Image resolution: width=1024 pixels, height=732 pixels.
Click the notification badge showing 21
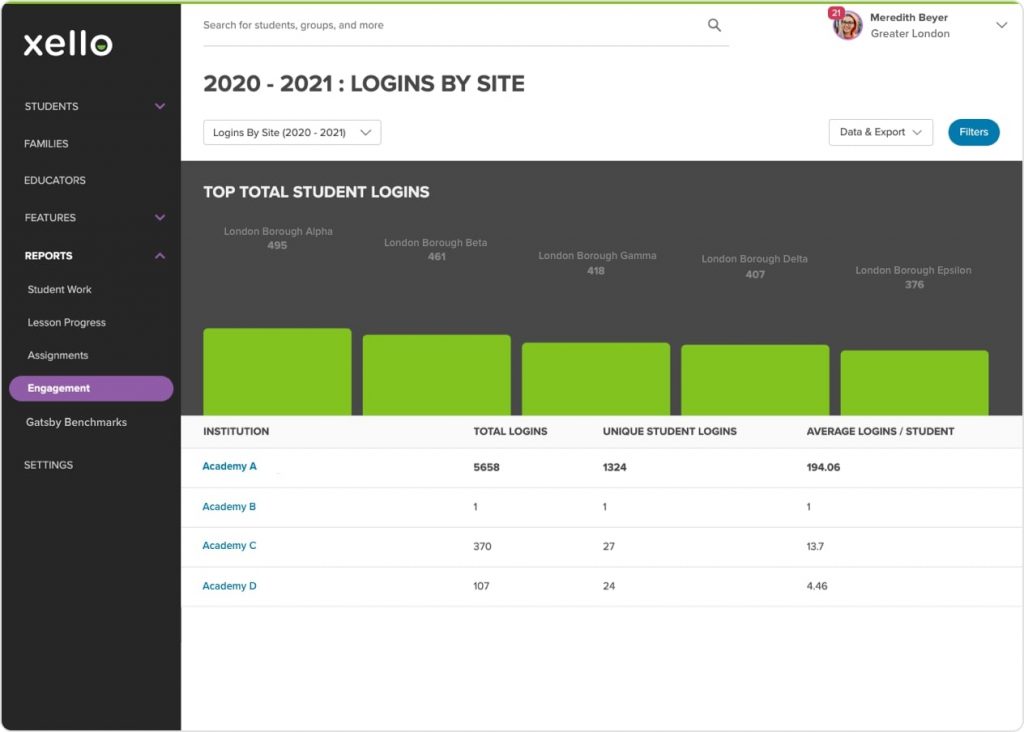[835, 13]
